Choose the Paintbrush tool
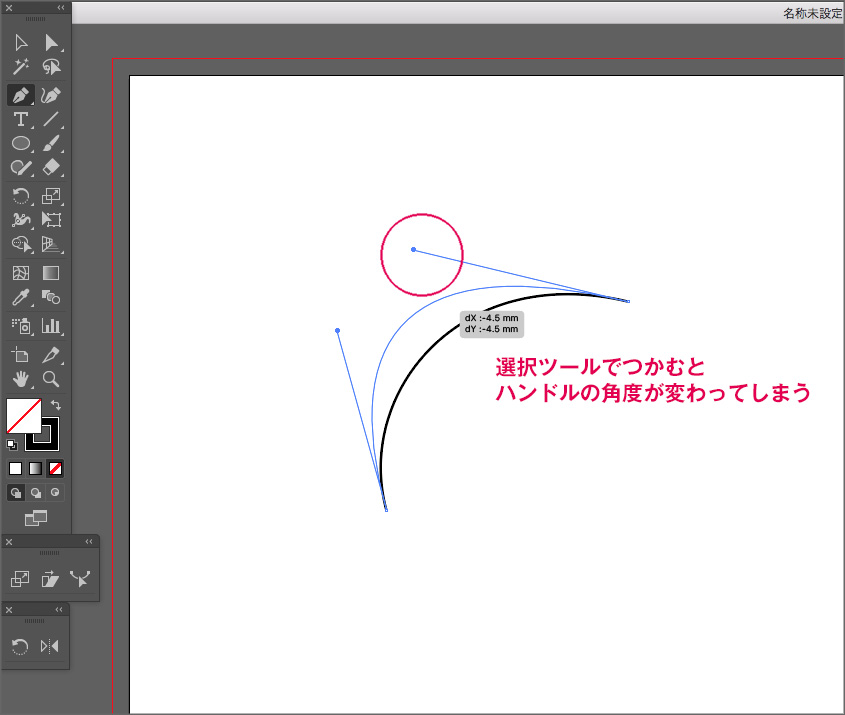845x715 pixels. click(x=51, y=143)
